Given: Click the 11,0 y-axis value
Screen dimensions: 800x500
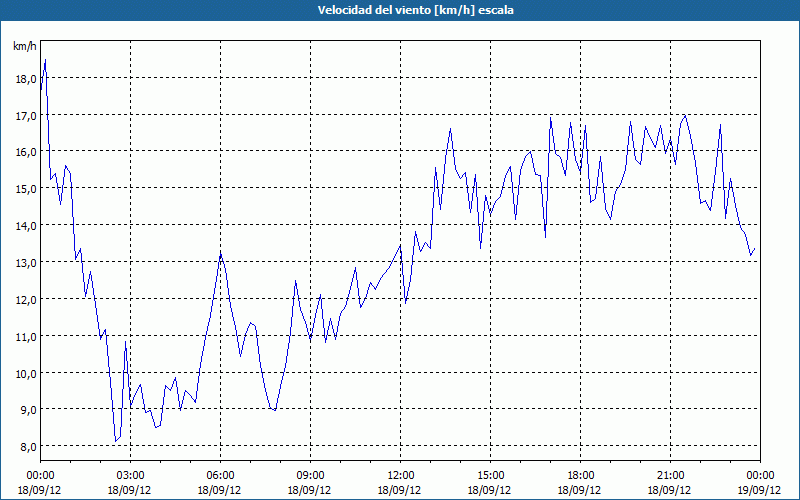Looking at the screenshot, I should (26, 337).
